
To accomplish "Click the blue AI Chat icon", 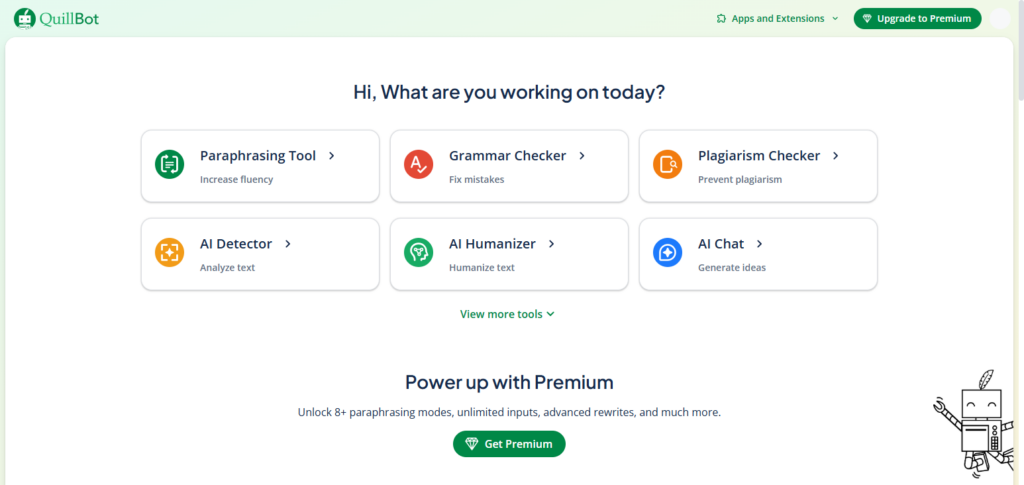I will tap(667, 252).
